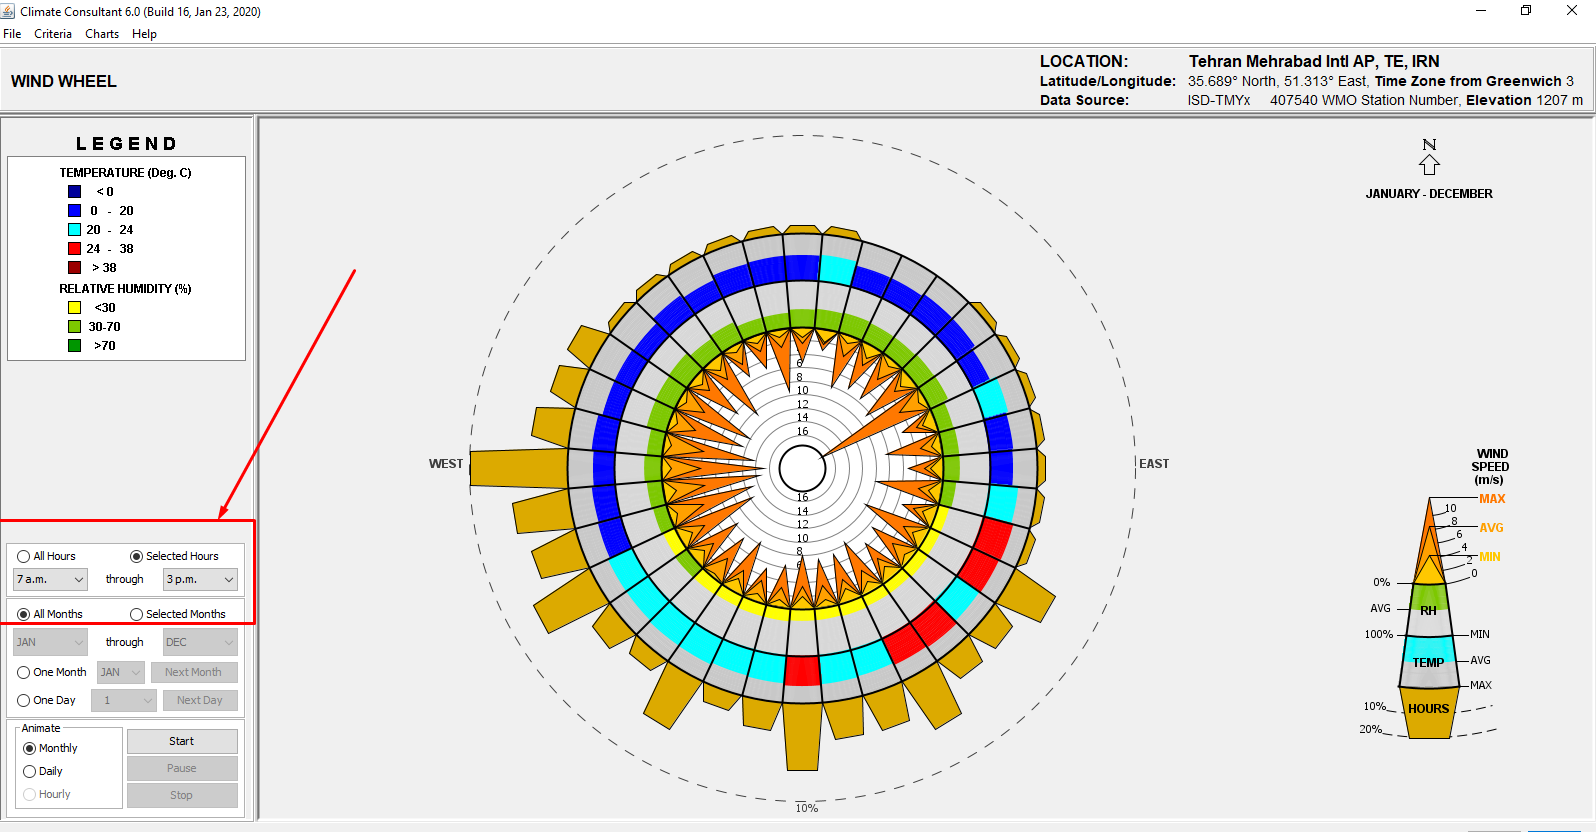Click the Next Month button
1596x832 pixels.
194,672
